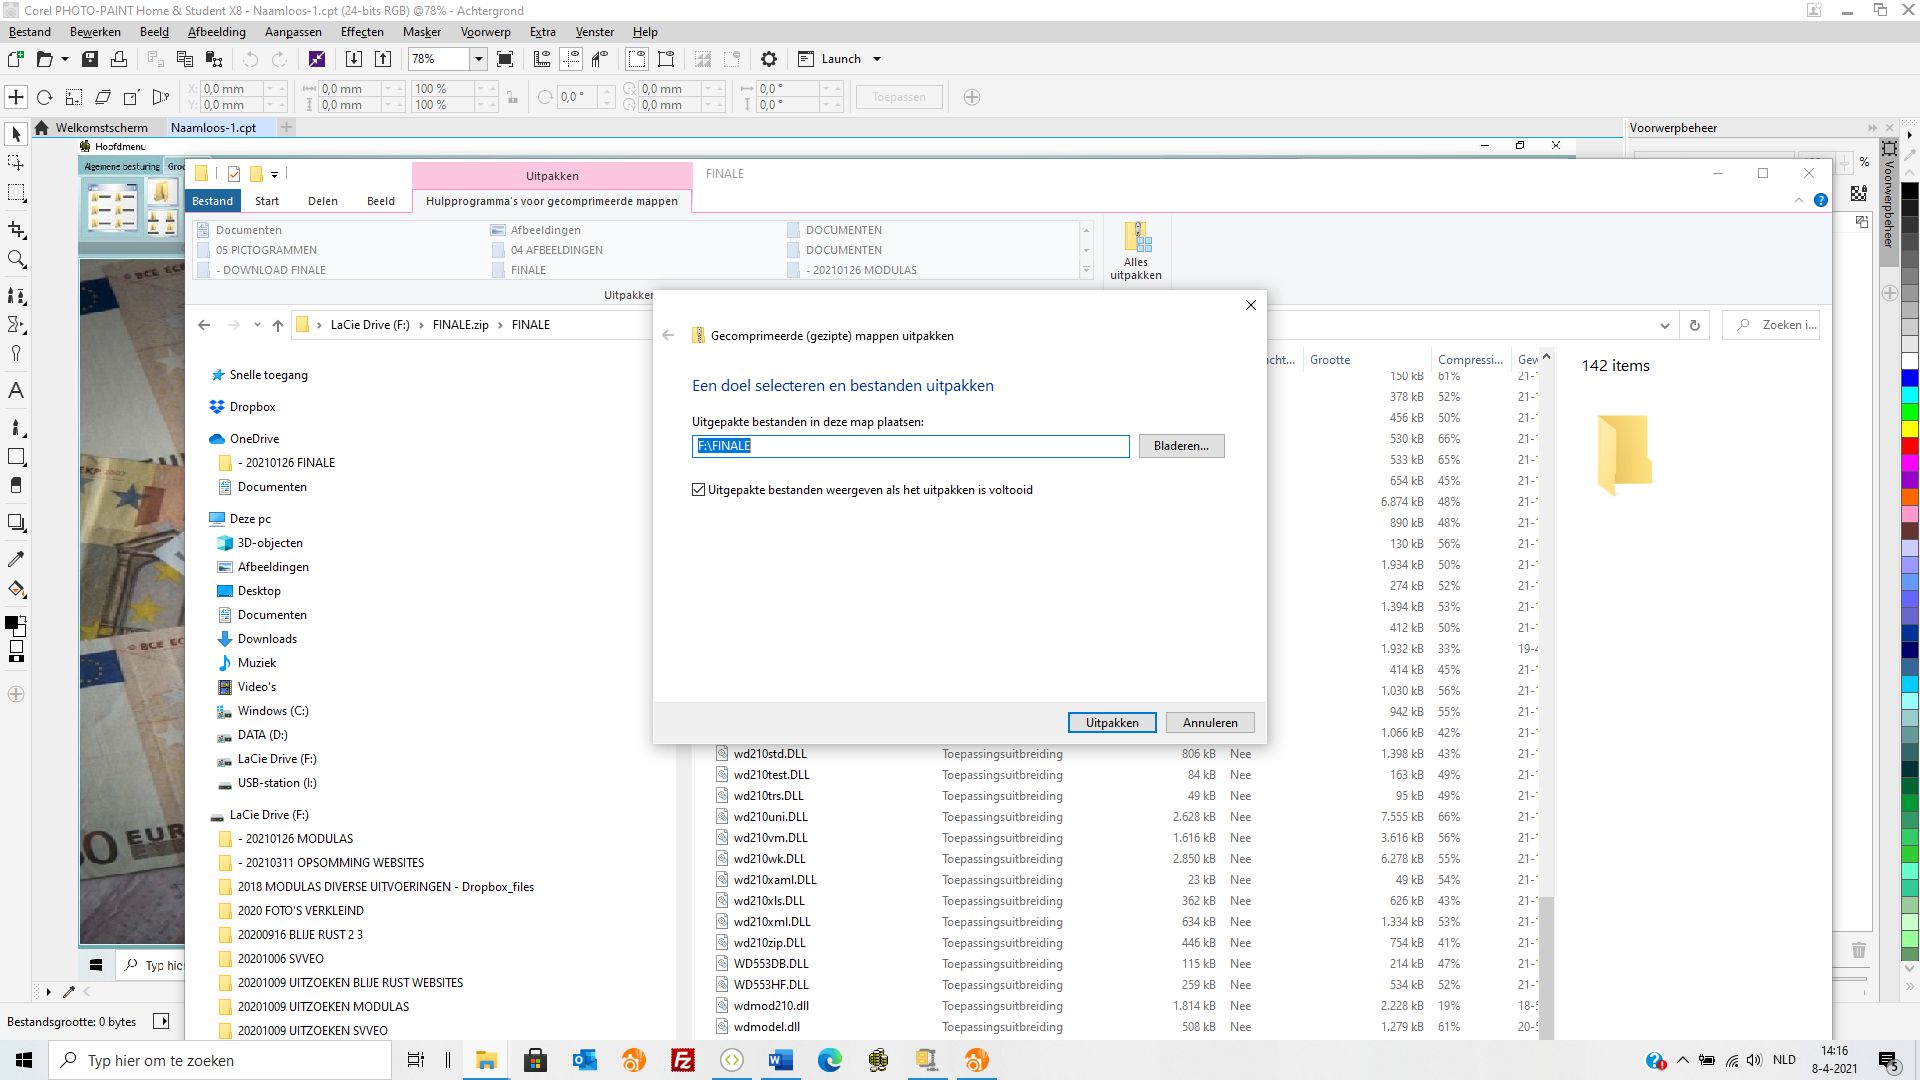Image resolution: width=1920 pixels, height=1080 pixels.
Task: Click the Annuleren button
Action: (1210, 723)
